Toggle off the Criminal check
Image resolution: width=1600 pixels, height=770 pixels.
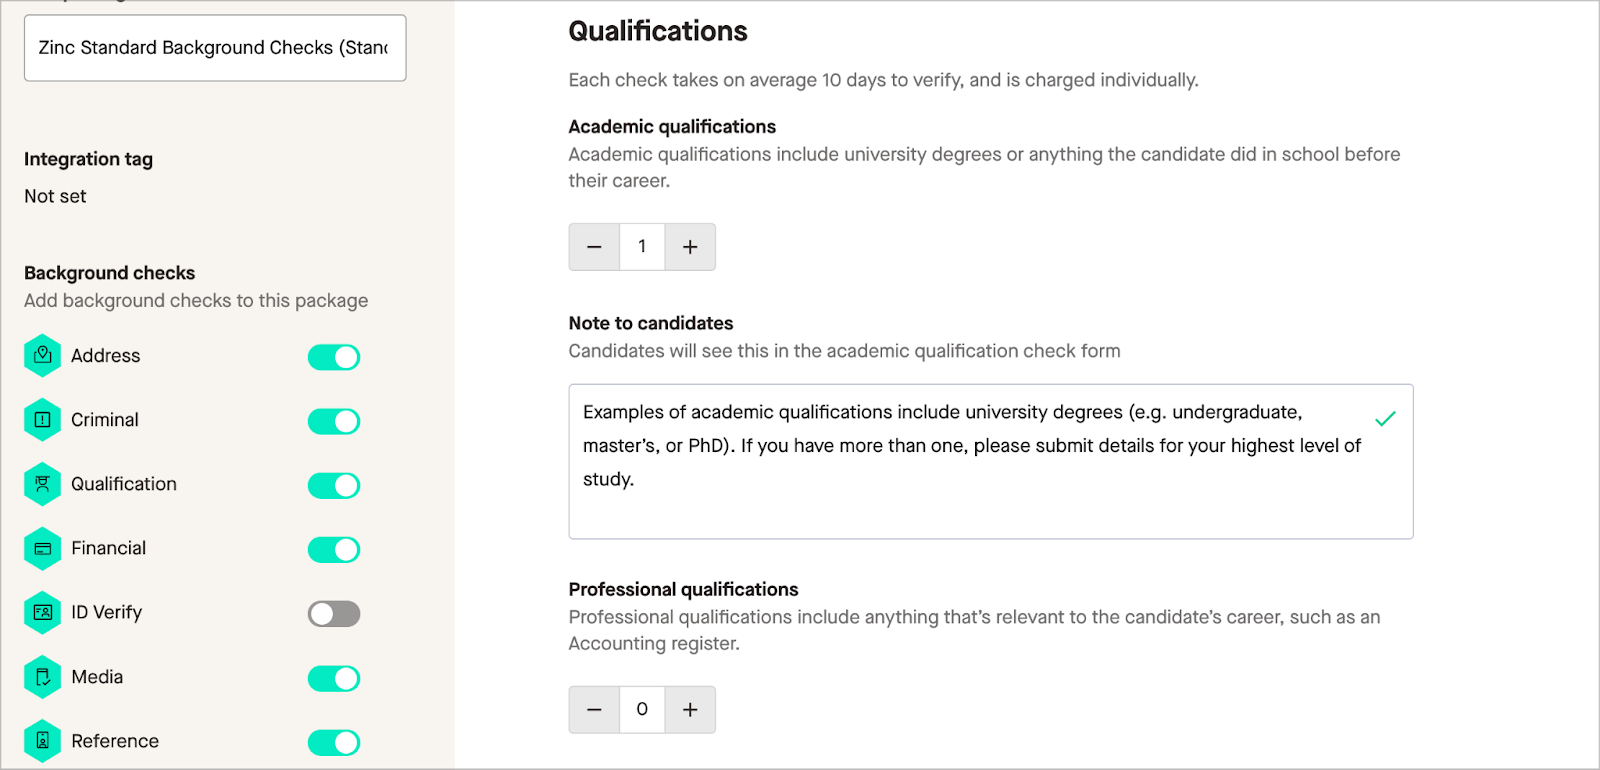tap(333, 420)
